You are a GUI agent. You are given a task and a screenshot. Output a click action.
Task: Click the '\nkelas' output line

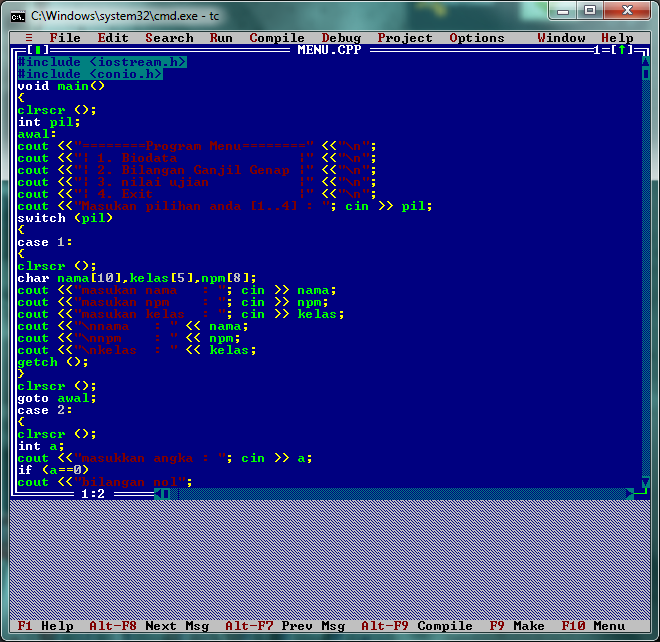click(x=137, y=350)
